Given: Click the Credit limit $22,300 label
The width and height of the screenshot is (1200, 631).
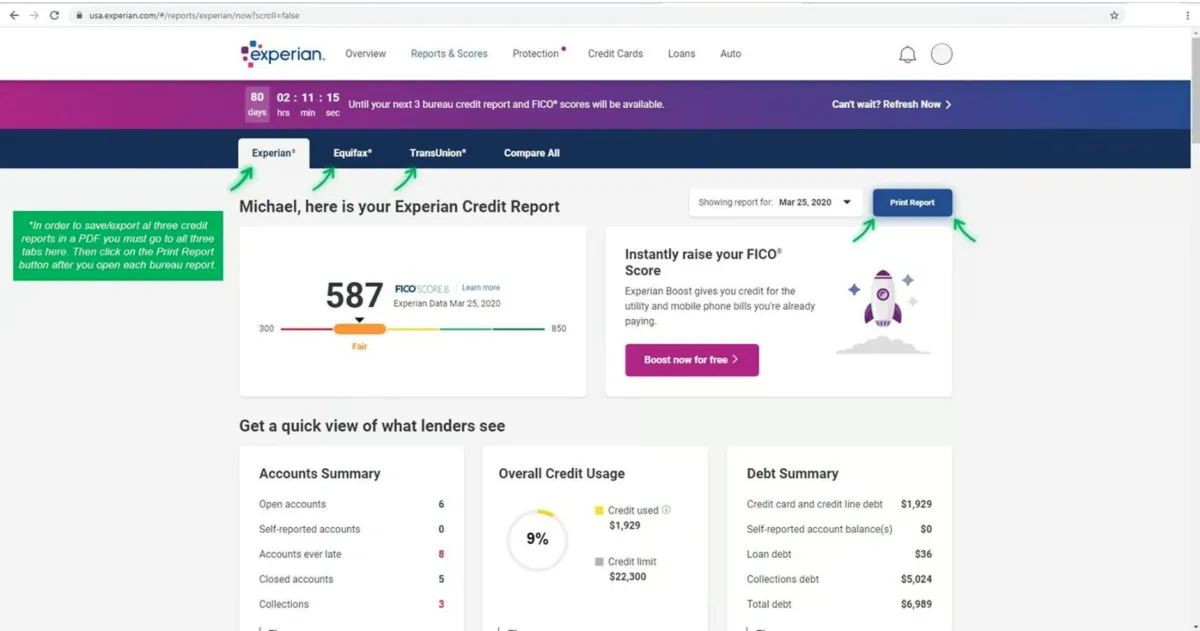Looking at the screenshot, I should (627, 569).
